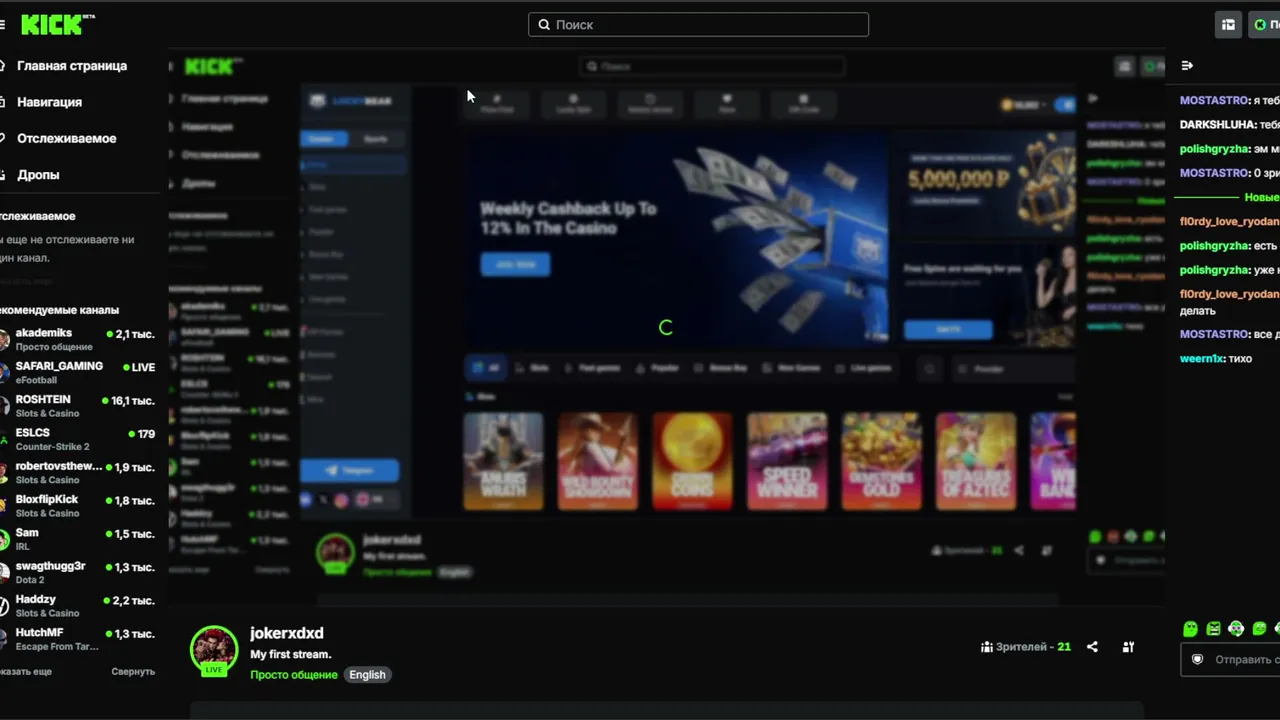
Task: Open the dashboard icon in top bar
Action: (x=1229, y=25)
